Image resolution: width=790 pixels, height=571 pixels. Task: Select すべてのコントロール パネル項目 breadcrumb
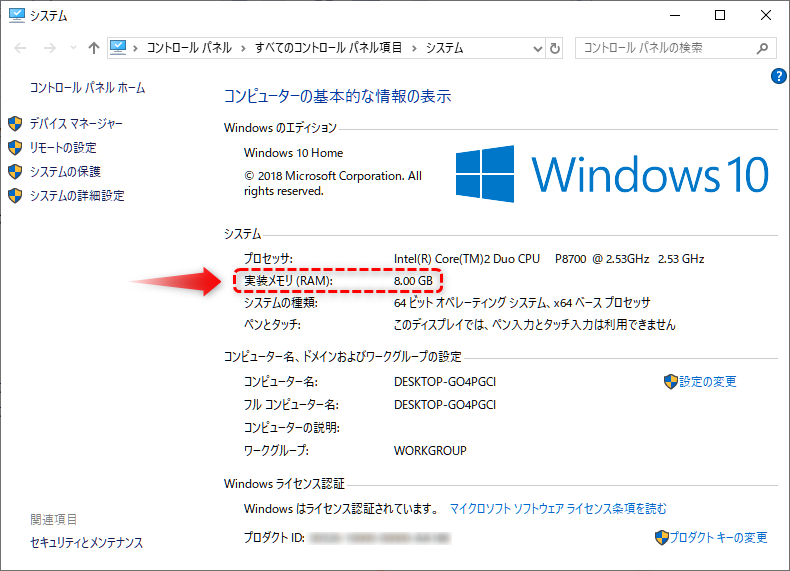pos(328,48)
